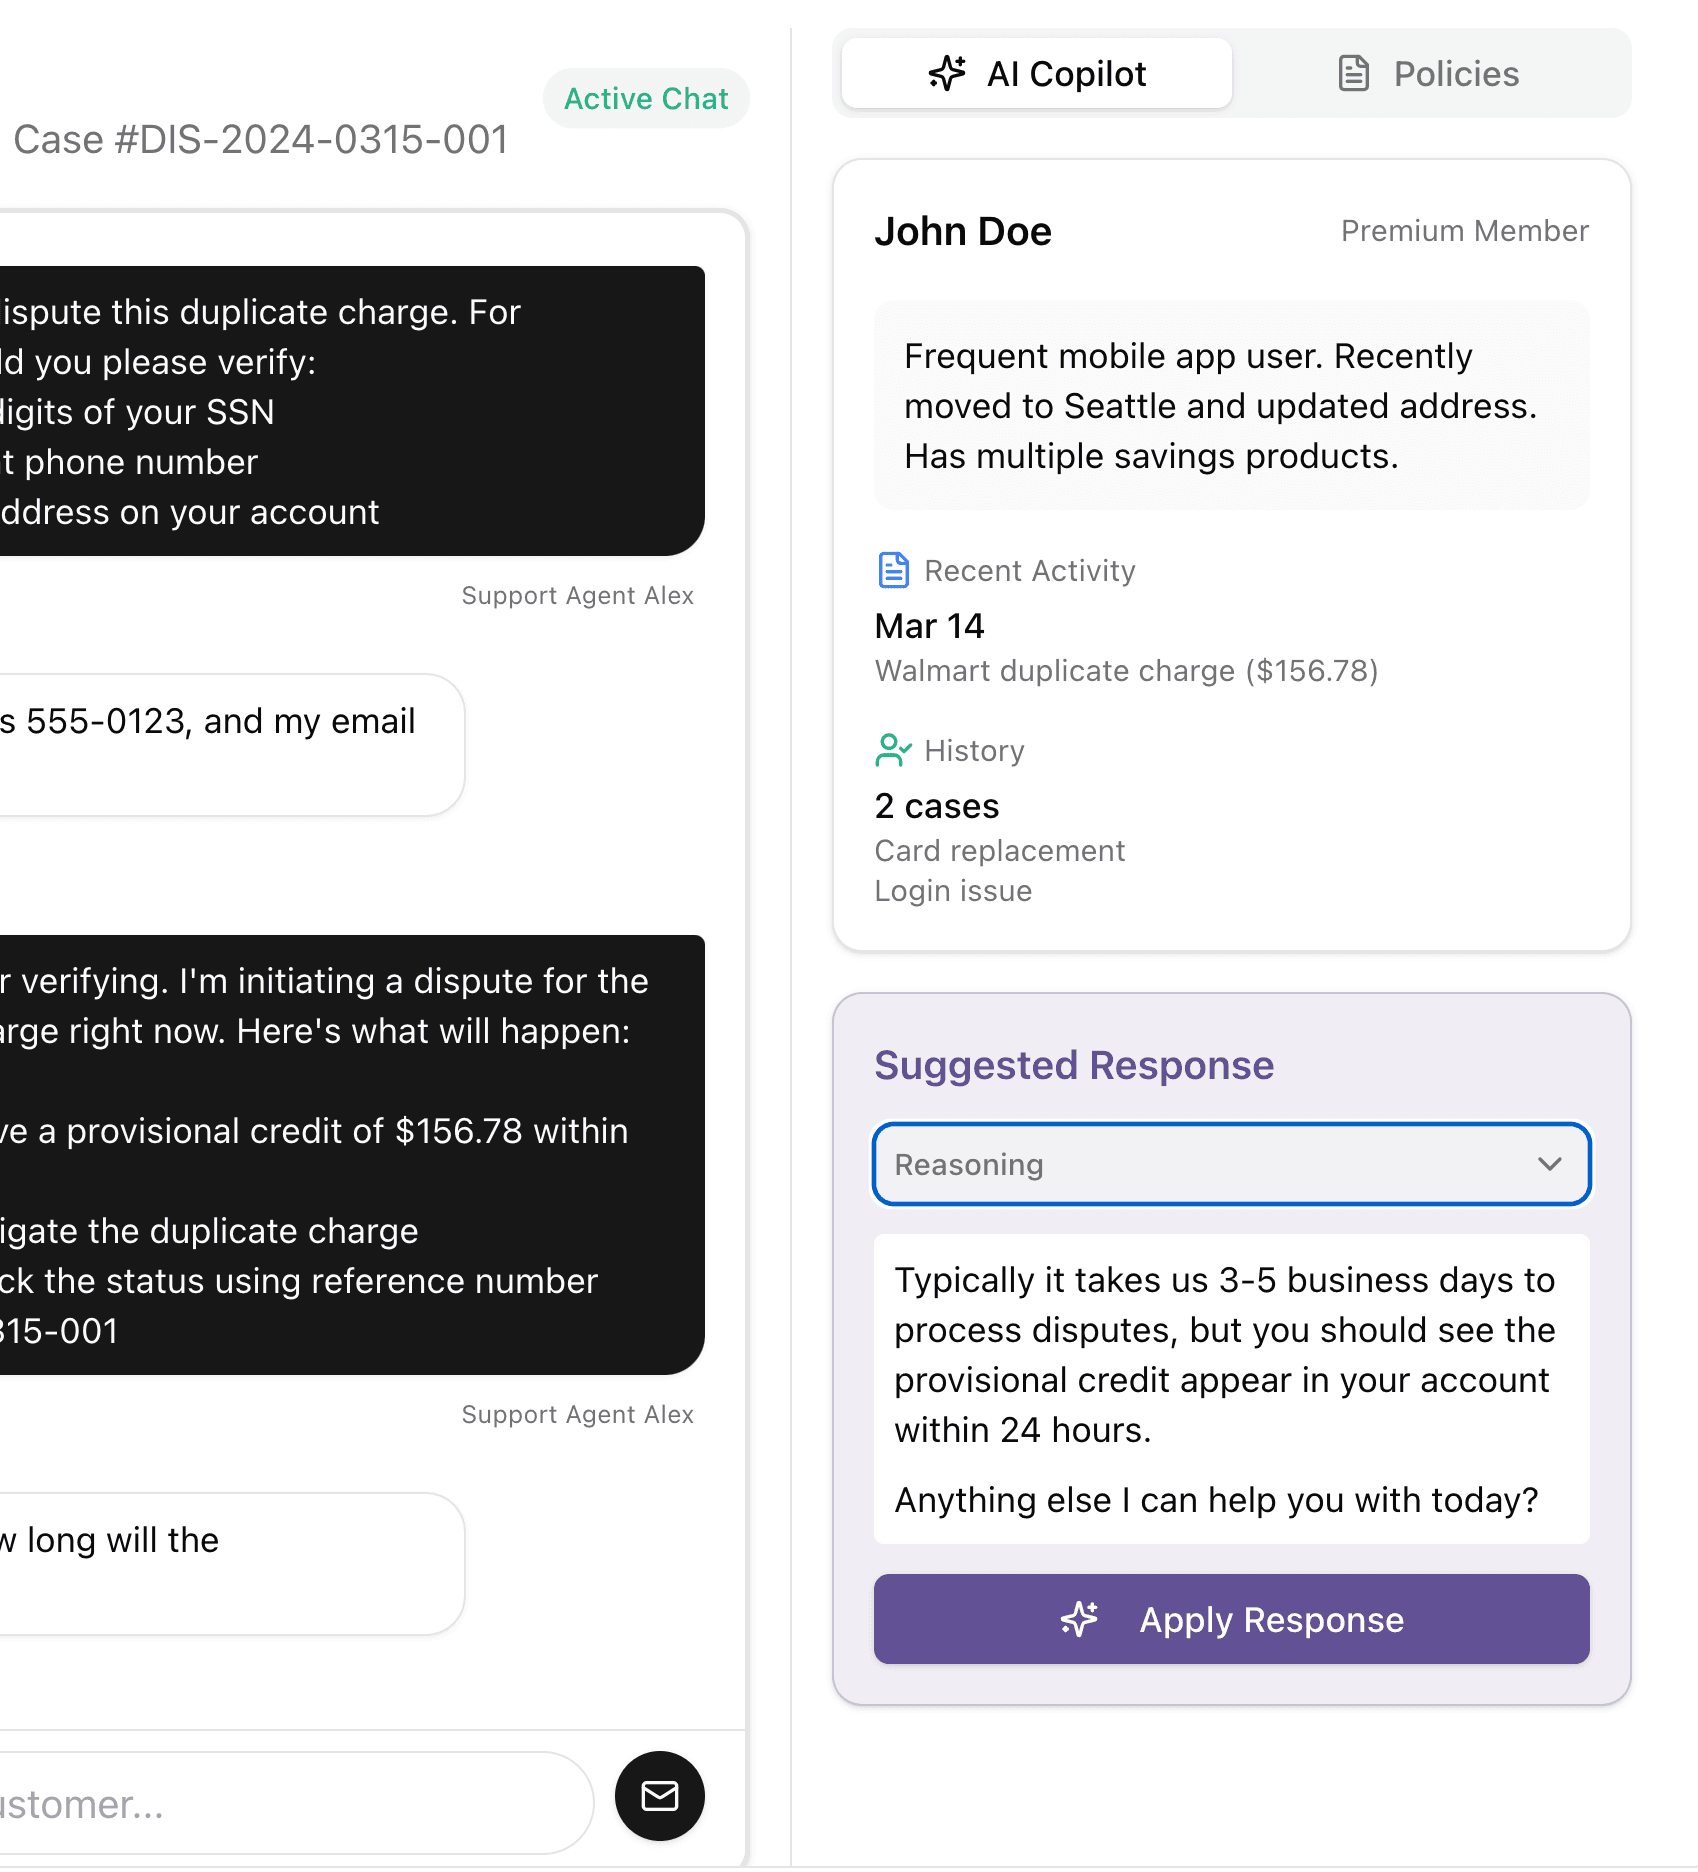This screenshot has height=1872, width=1698.
Task: Click the Case #DIS-2024-0315-001 header
Action: pos(261,139)
